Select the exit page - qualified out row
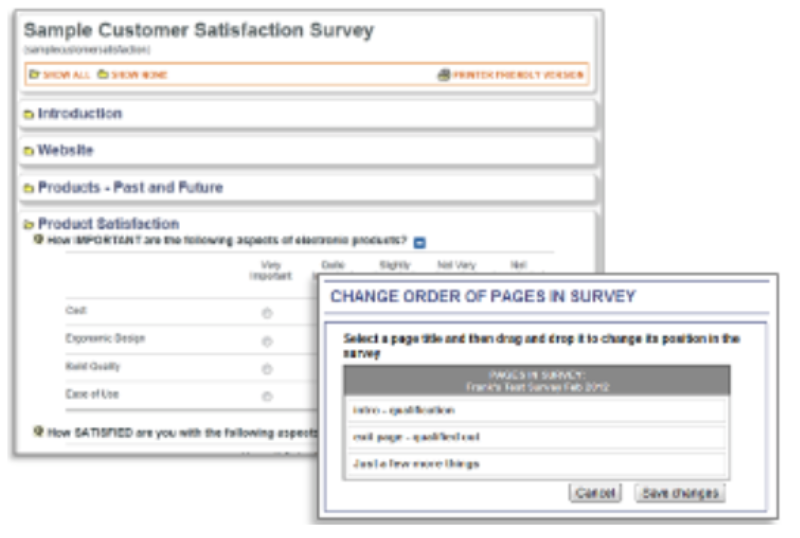Screen dimensions: 800x538 point(537,437)
